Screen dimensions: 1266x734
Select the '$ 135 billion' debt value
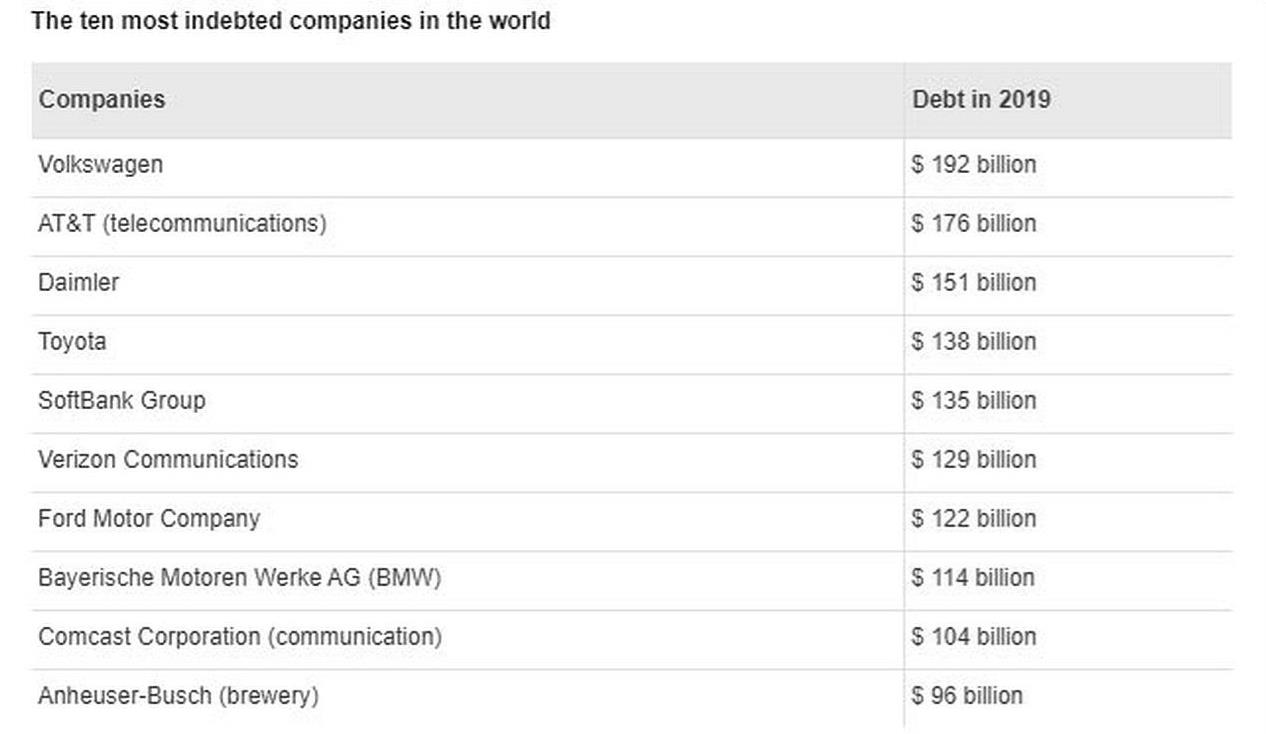pyautogui.click(x=973, y=400)
